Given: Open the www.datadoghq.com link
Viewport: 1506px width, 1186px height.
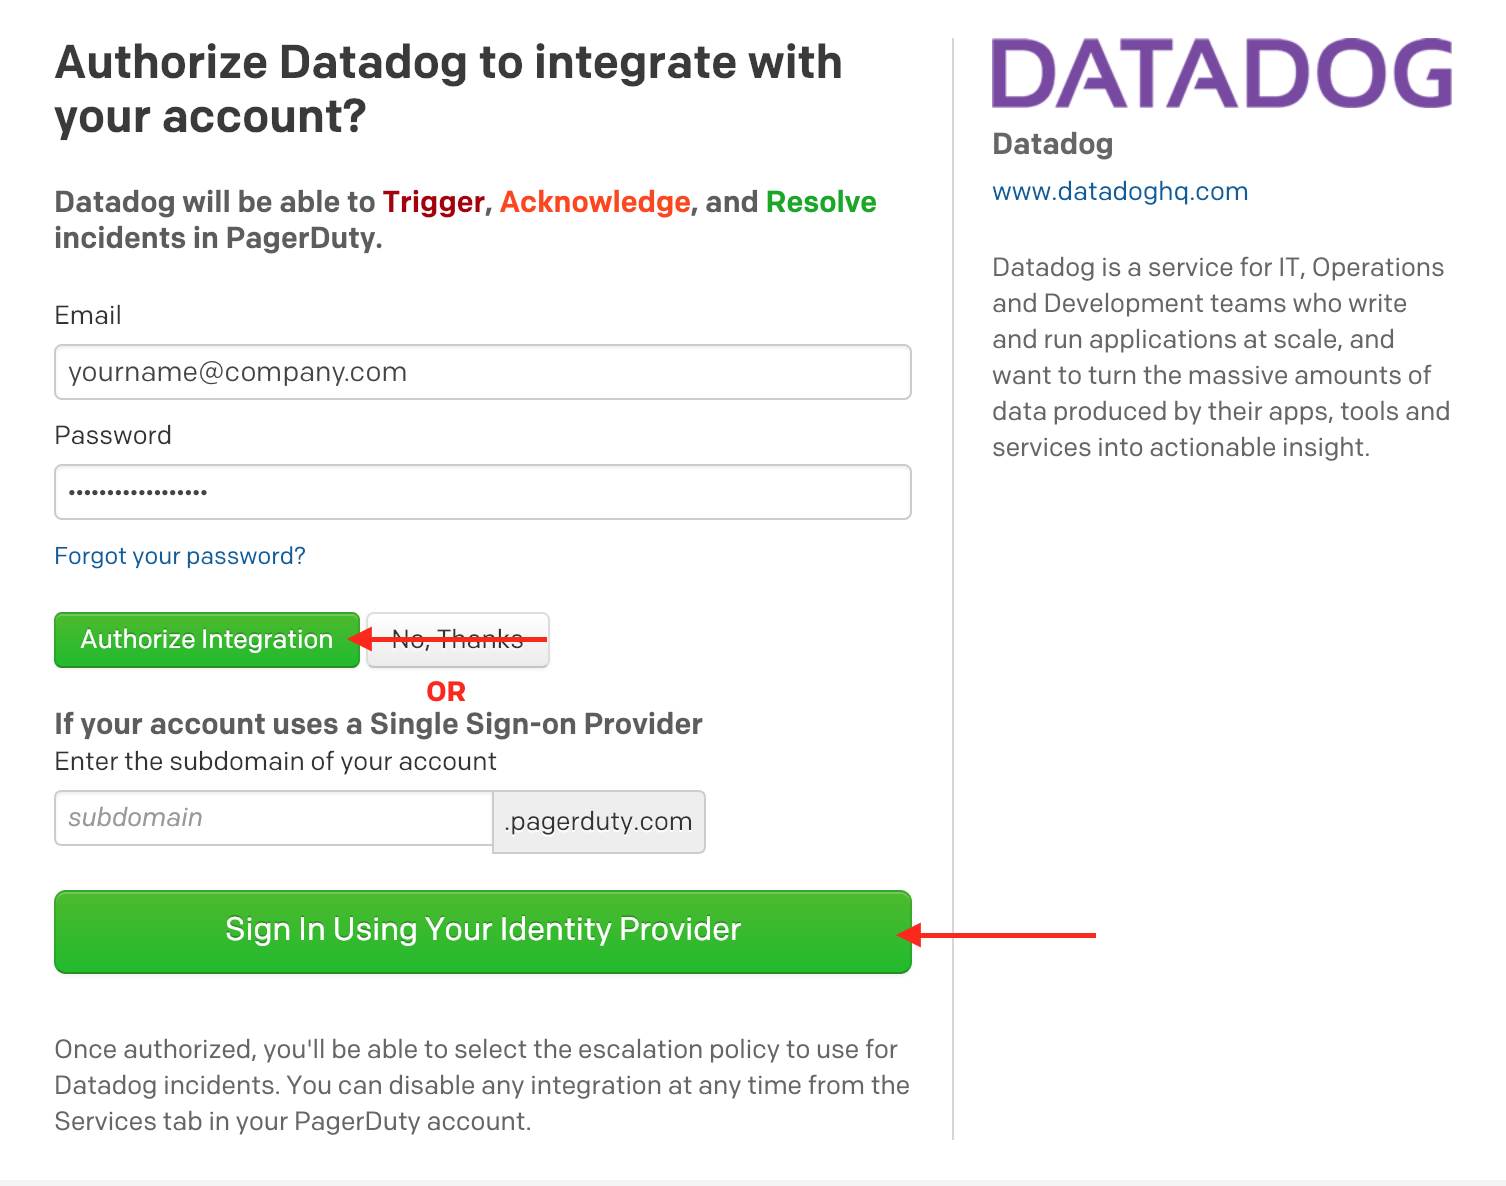Looking at the screenshot, I should point(1119,191).
